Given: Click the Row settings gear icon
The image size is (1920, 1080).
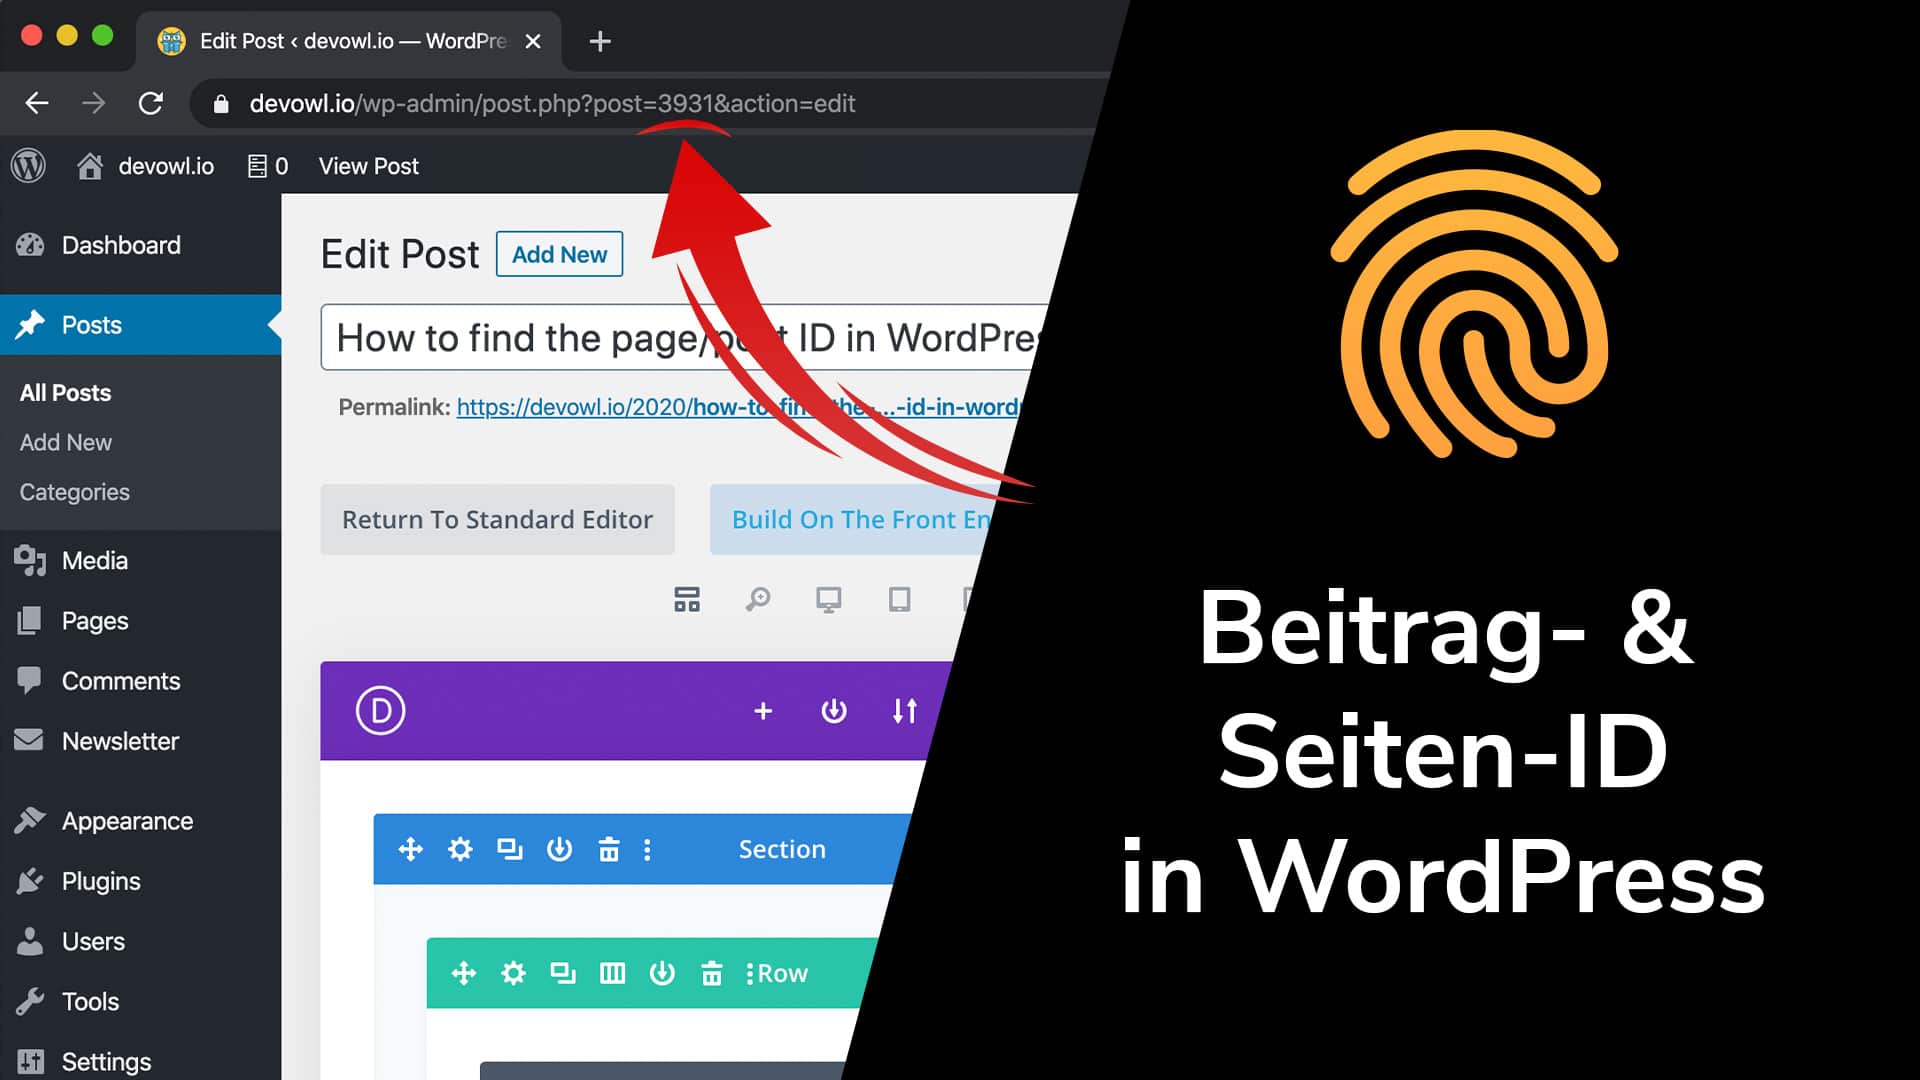Looking at the screenshot, I should pos(514,973).
